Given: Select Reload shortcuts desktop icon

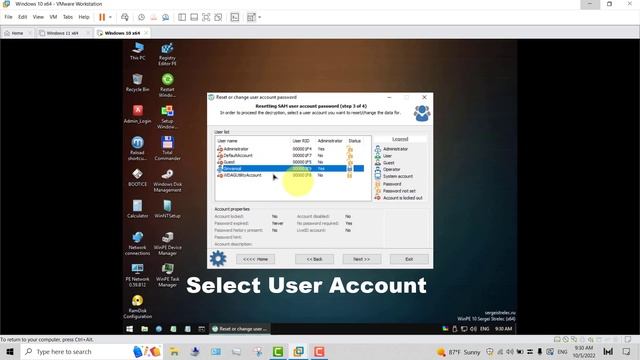Looking at the screenshot, I should [x=138, y=149].
